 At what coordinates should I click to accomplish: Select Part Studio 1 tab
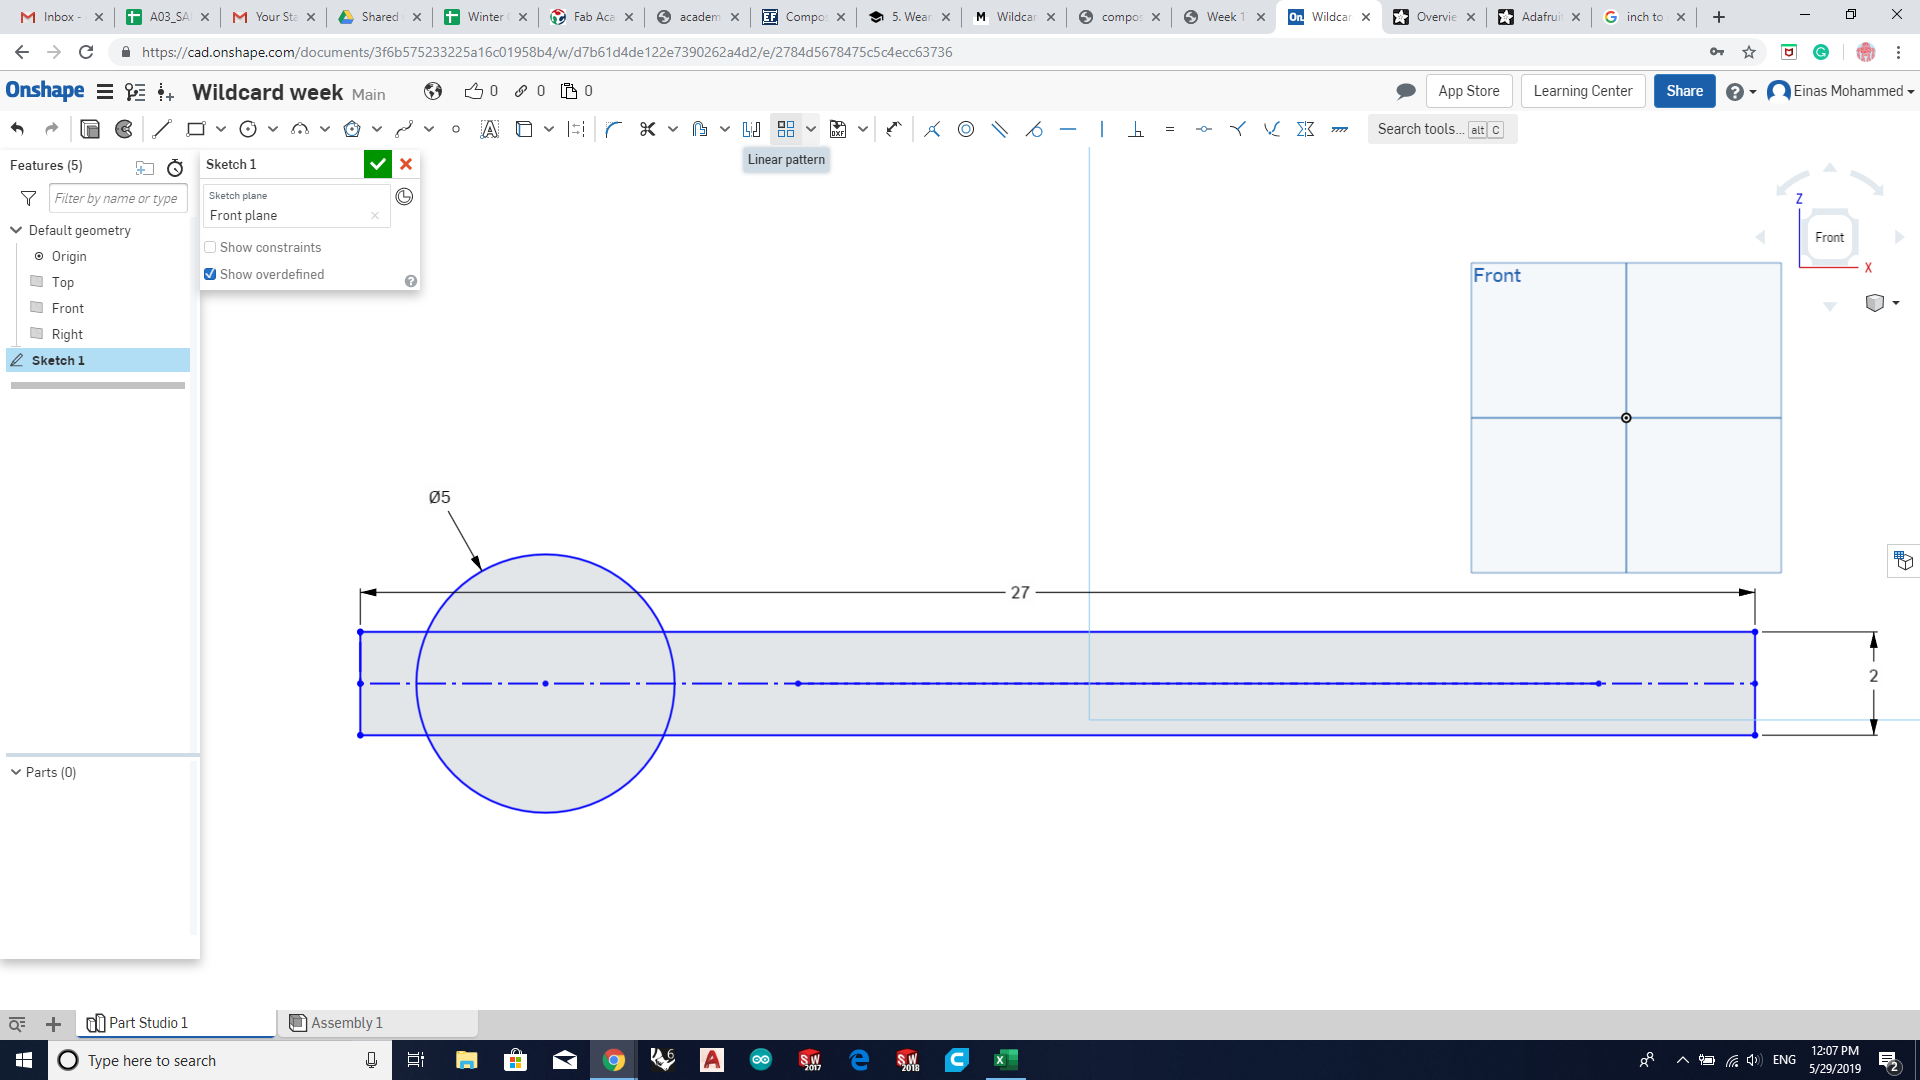click(148, 1022)
